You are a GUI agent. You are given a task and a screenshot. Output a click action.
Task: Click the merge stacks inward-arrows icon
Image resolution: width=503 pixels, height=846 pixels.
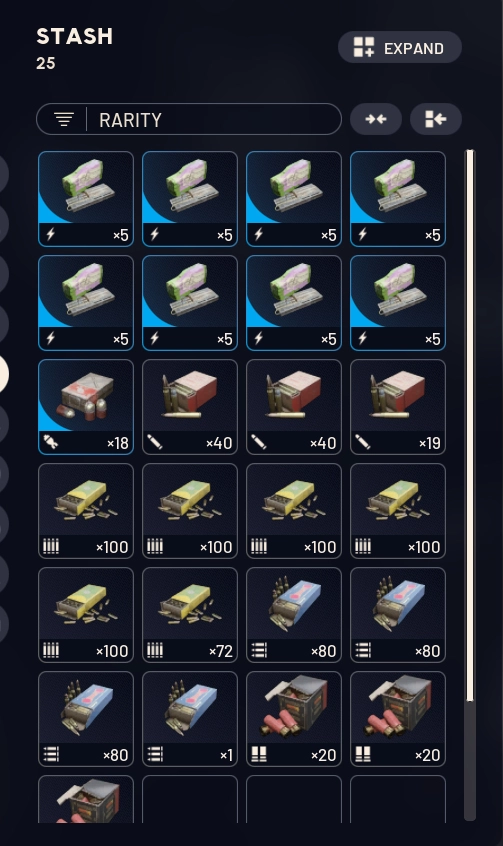376,119
